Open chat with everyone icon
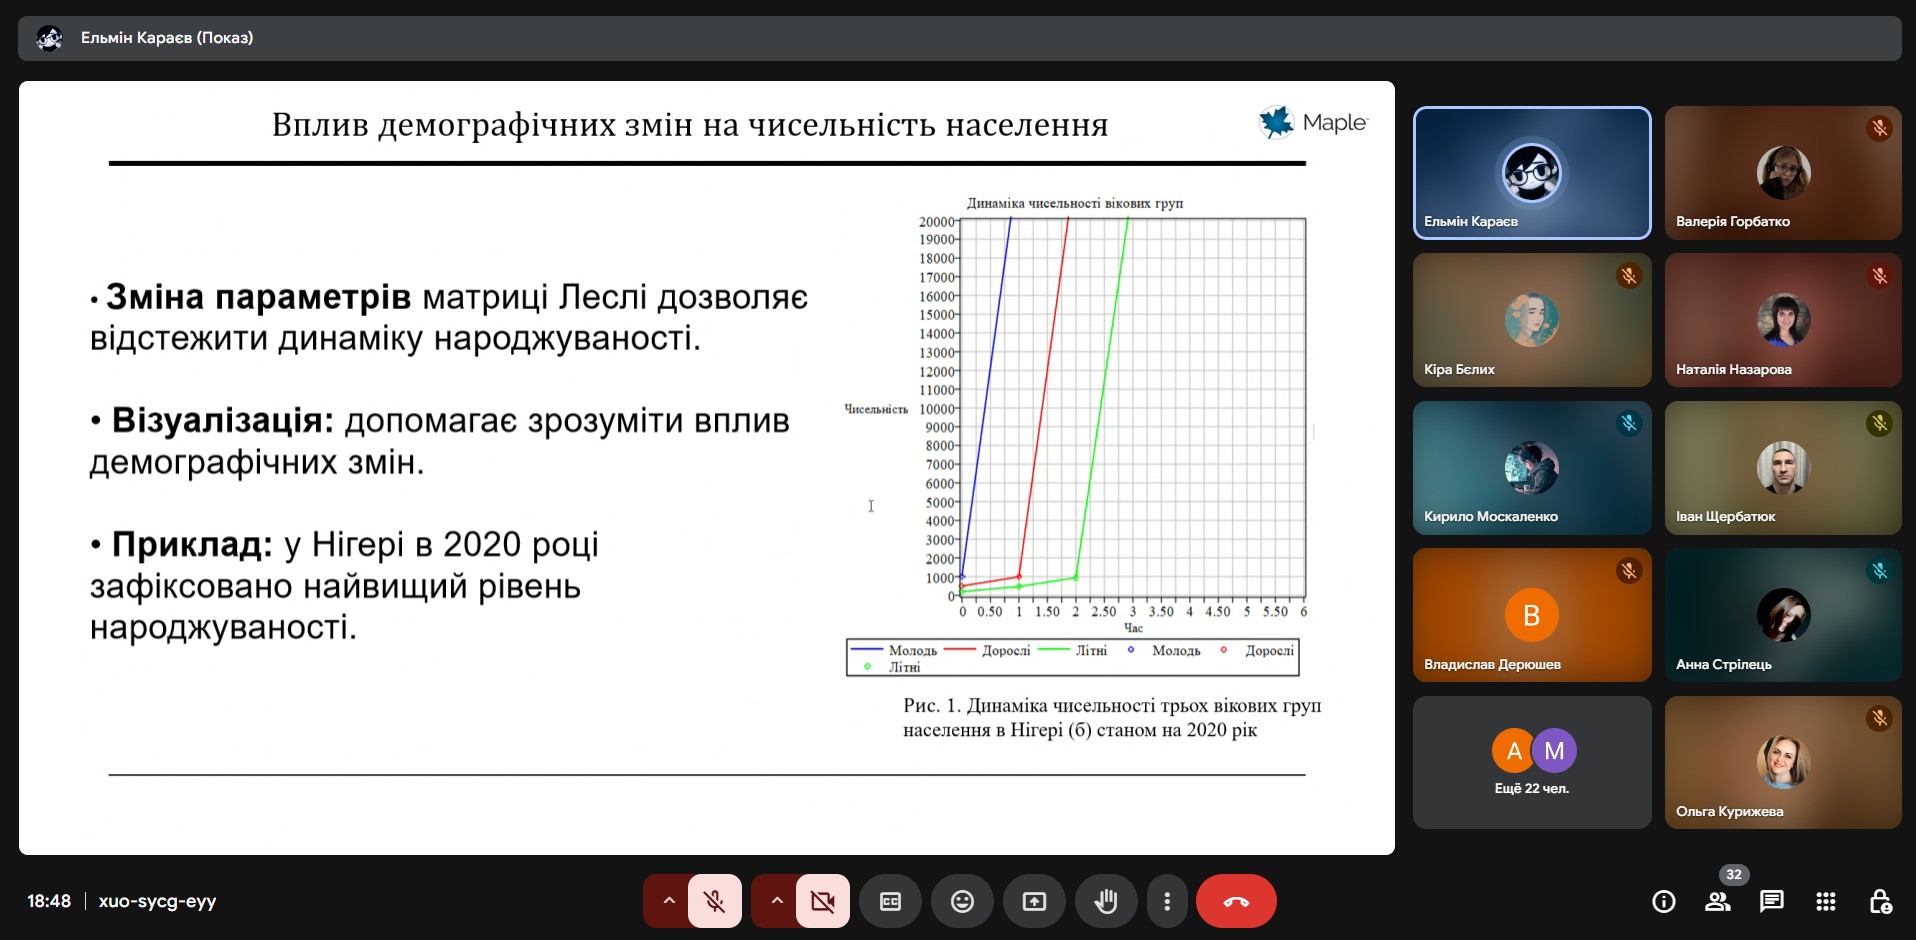This screenshot has height=940, width=1916. [1772, 902]
